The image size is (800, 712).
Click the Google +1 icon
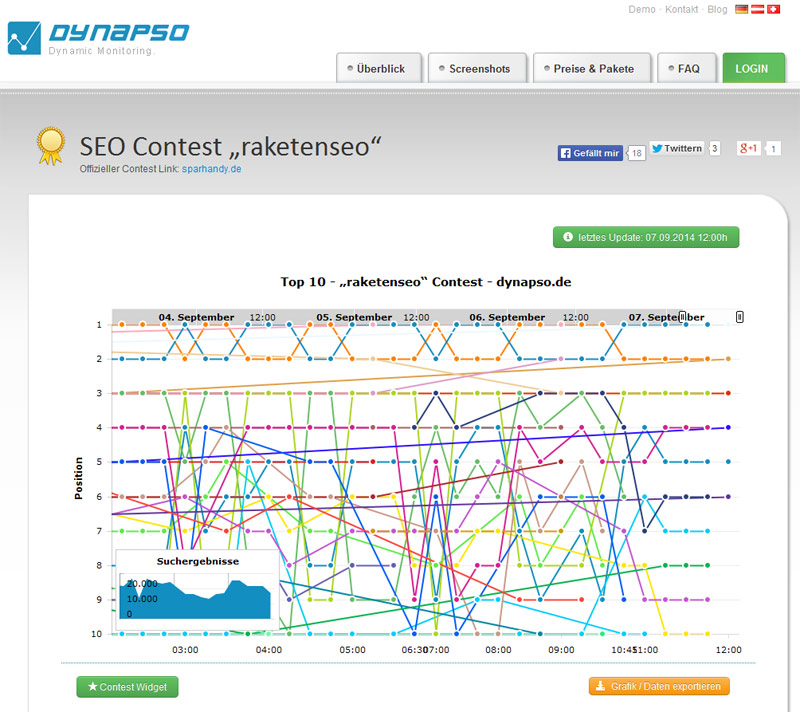748,147
